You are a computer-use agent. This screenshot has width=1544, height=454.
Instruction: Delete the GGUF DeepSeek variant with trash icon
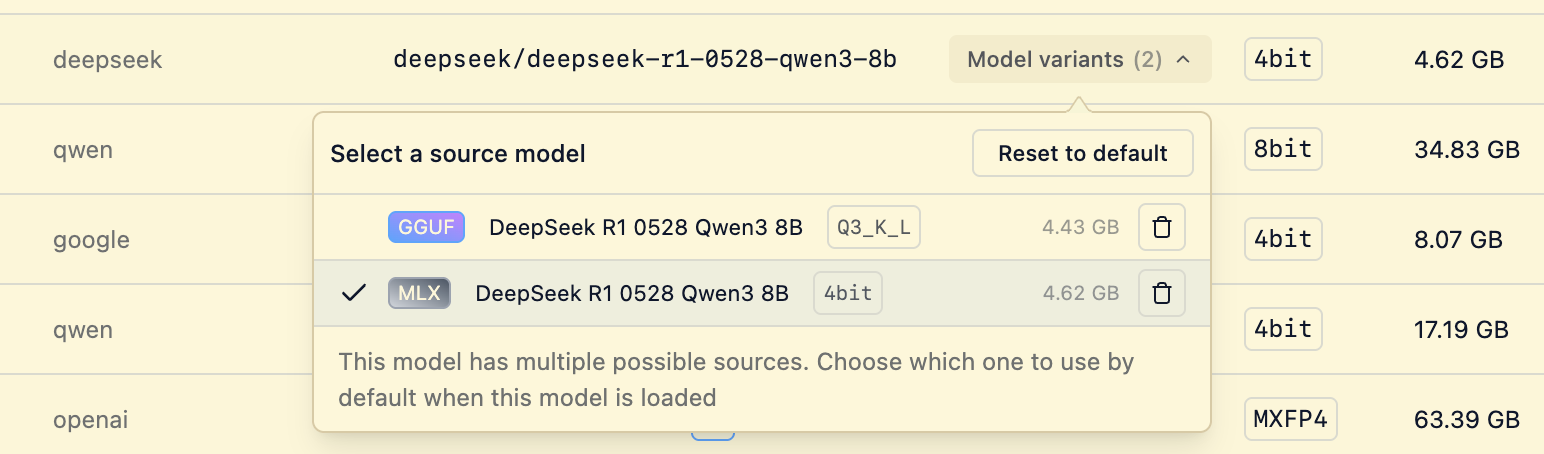click(1162, 228)
